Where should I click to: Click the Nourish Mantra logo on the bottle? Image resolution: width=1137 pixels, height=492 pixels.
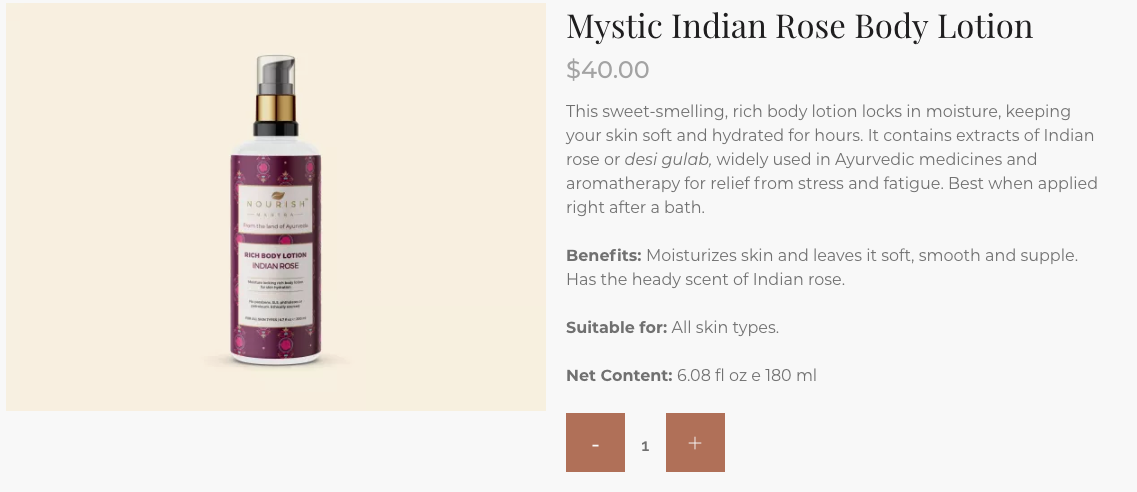[x=275, y=204]
